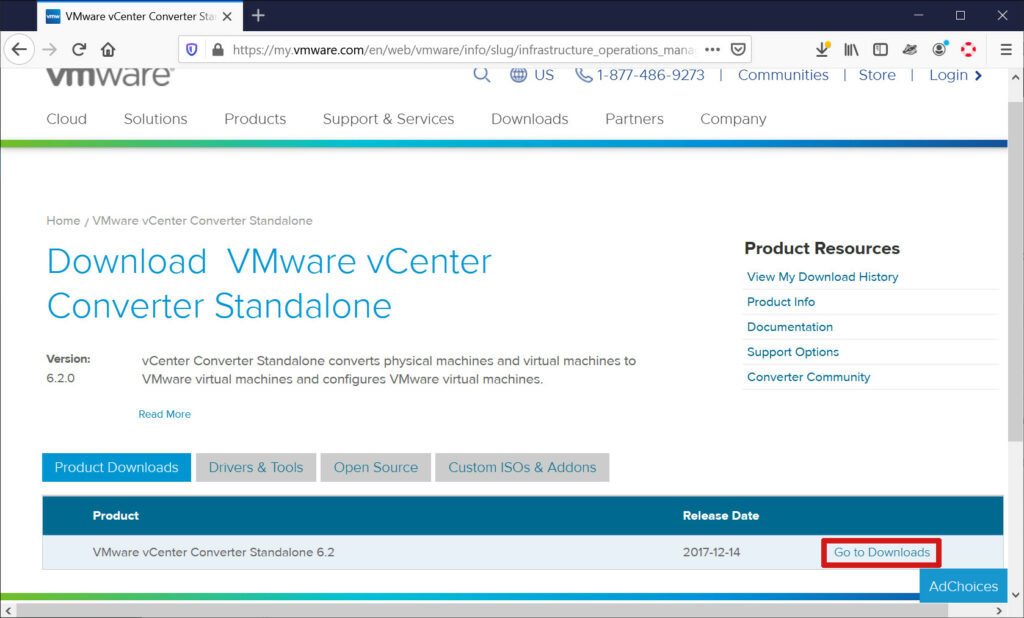The image size is (1024, 618).
Task: Click the VMware vCenter Converter Standalone breadcrumb
Action: [202, 221]
